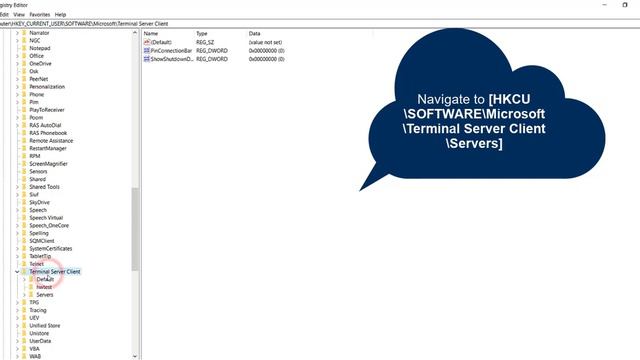Select the TabletTip folder icon
This screenshot has width=640, height=360.
(24, 256)
